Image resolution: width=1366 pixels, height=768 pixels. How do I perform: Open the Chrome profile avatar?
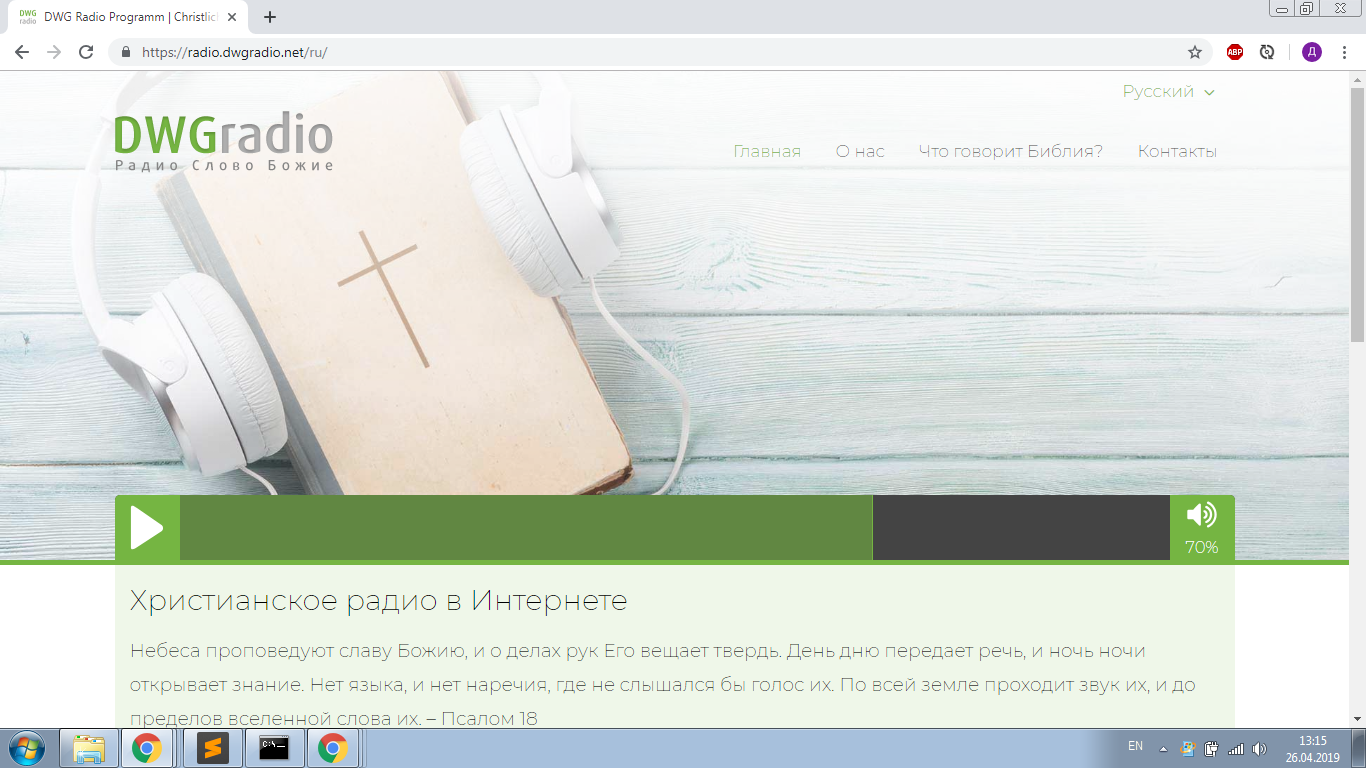tap(1311, 52)
